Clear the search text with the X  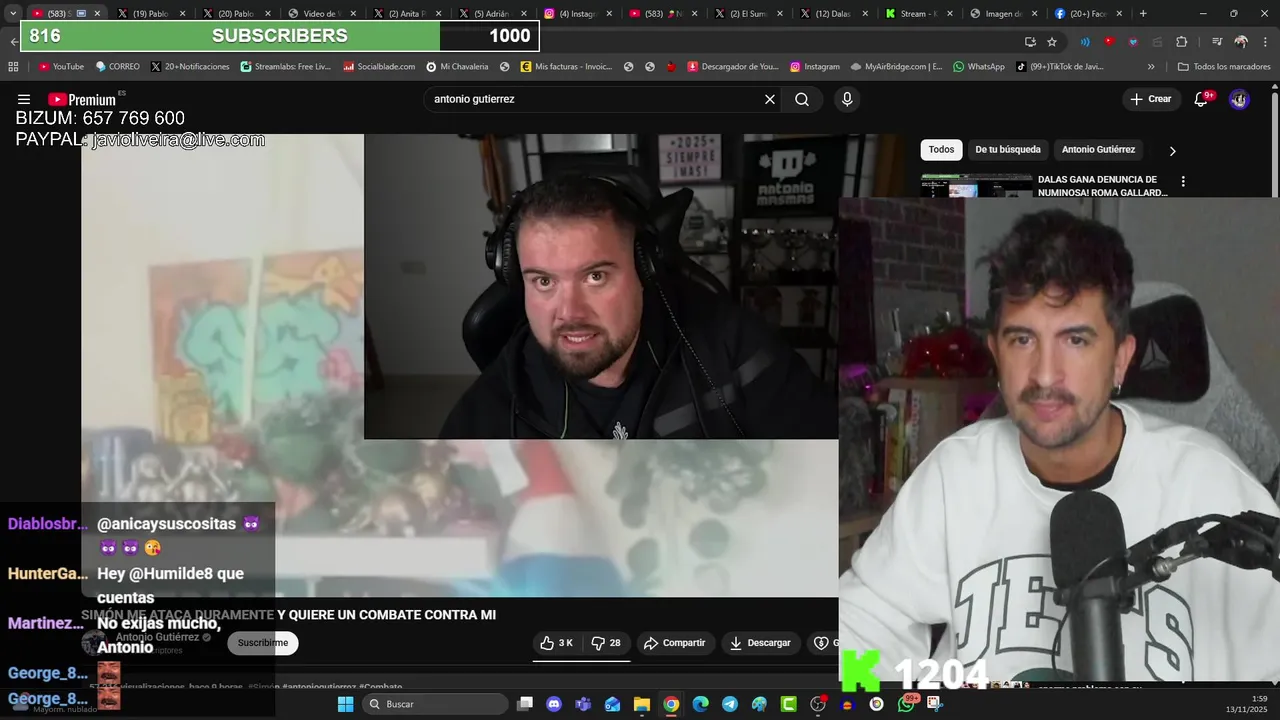point(770,99)
